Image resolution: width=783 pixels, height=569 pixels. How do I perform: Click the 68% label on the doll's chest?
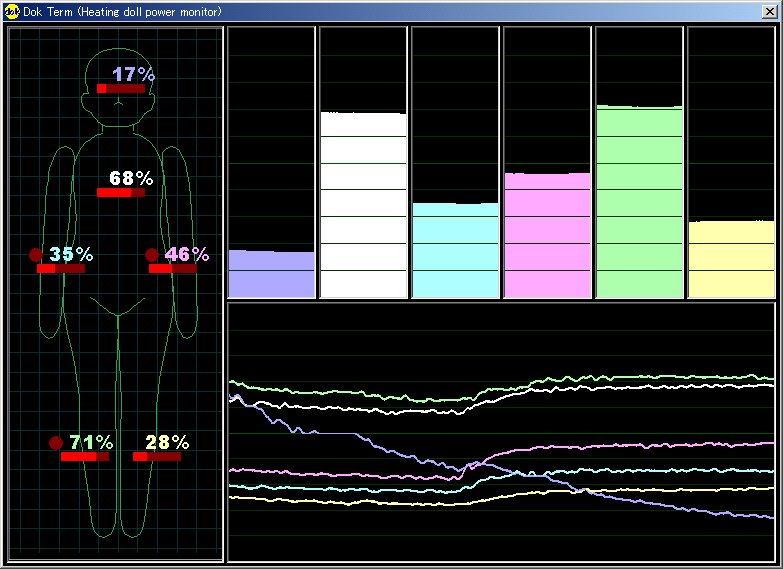[131, 178]
